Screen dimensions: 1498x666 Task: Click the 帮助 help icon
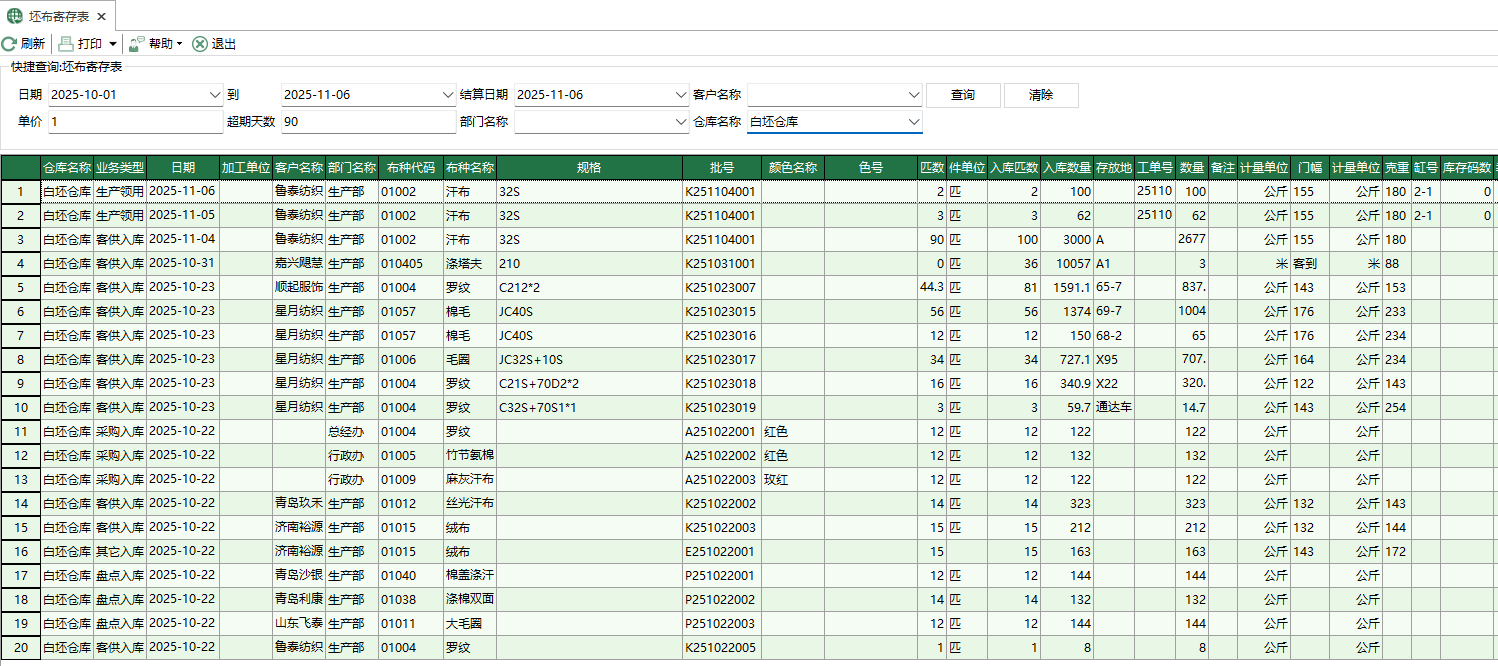point(134,43)
